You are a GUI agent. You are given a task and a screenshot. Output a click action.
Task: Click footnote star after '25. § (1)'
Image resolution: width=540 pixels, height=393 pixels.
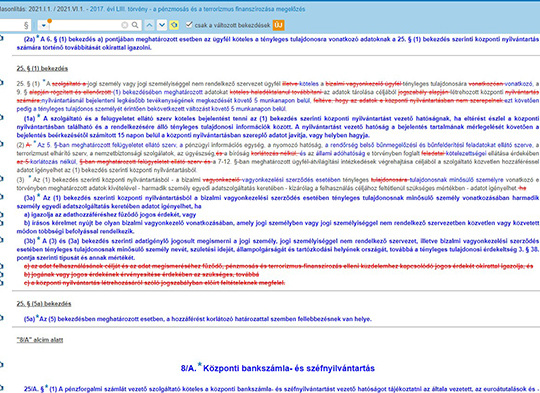[44, 81]
